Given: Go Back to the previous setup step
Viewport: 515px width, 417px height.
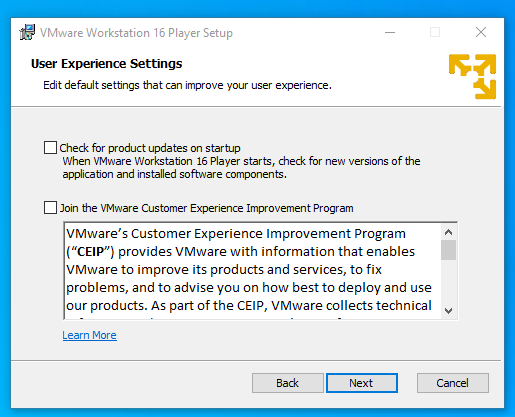Looking at the screenshot, I should [288, 383].
